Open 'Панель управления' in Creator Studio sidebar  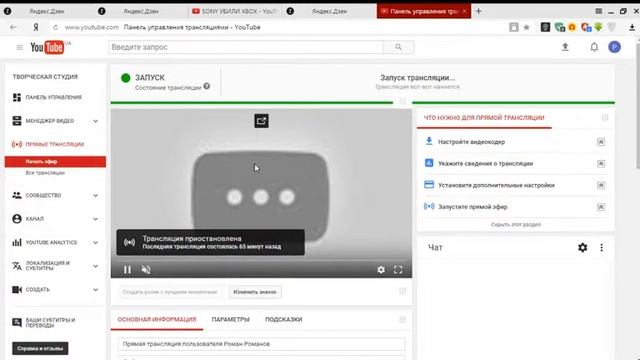pos(54,98)
